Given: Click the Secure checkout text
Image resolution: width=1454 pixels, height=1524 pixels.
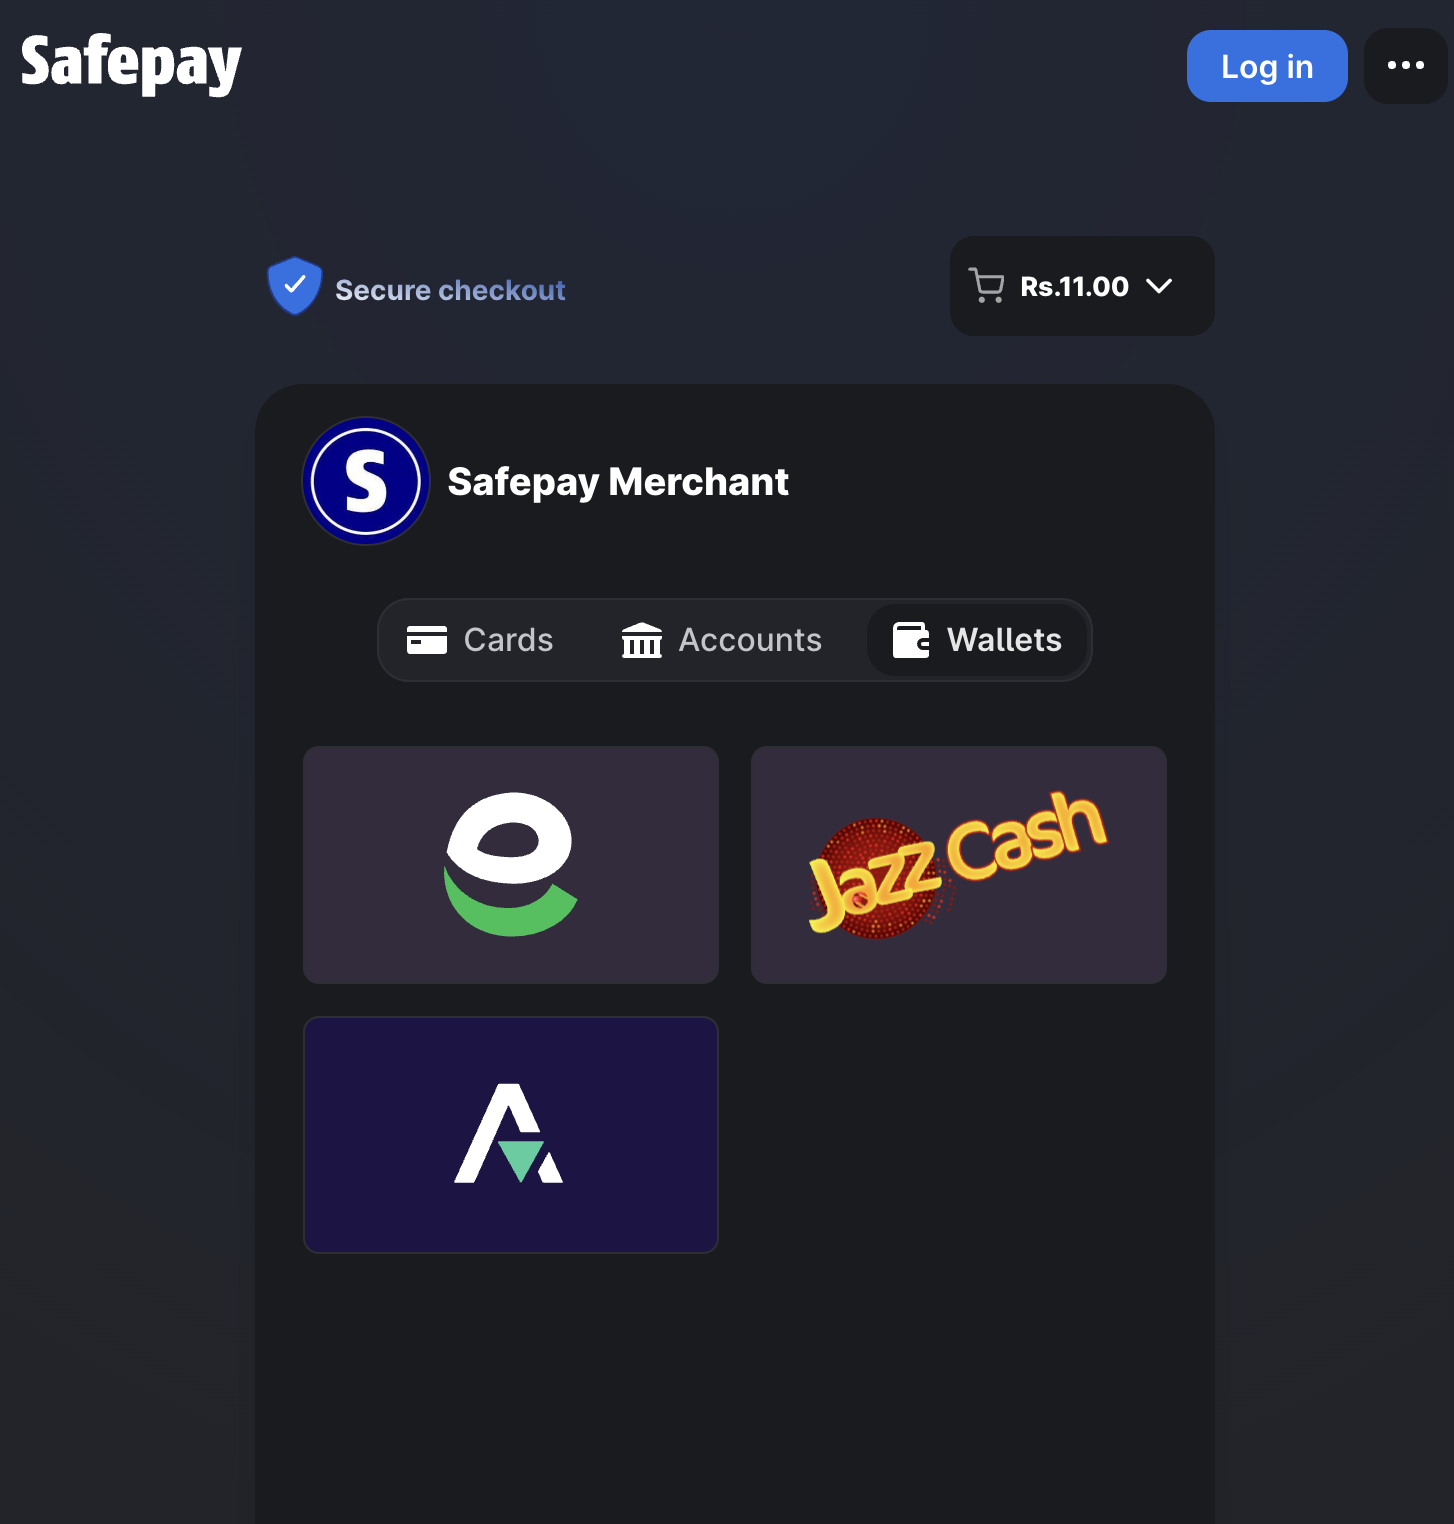Looking at the screenshot, I should tap(450, 290).
